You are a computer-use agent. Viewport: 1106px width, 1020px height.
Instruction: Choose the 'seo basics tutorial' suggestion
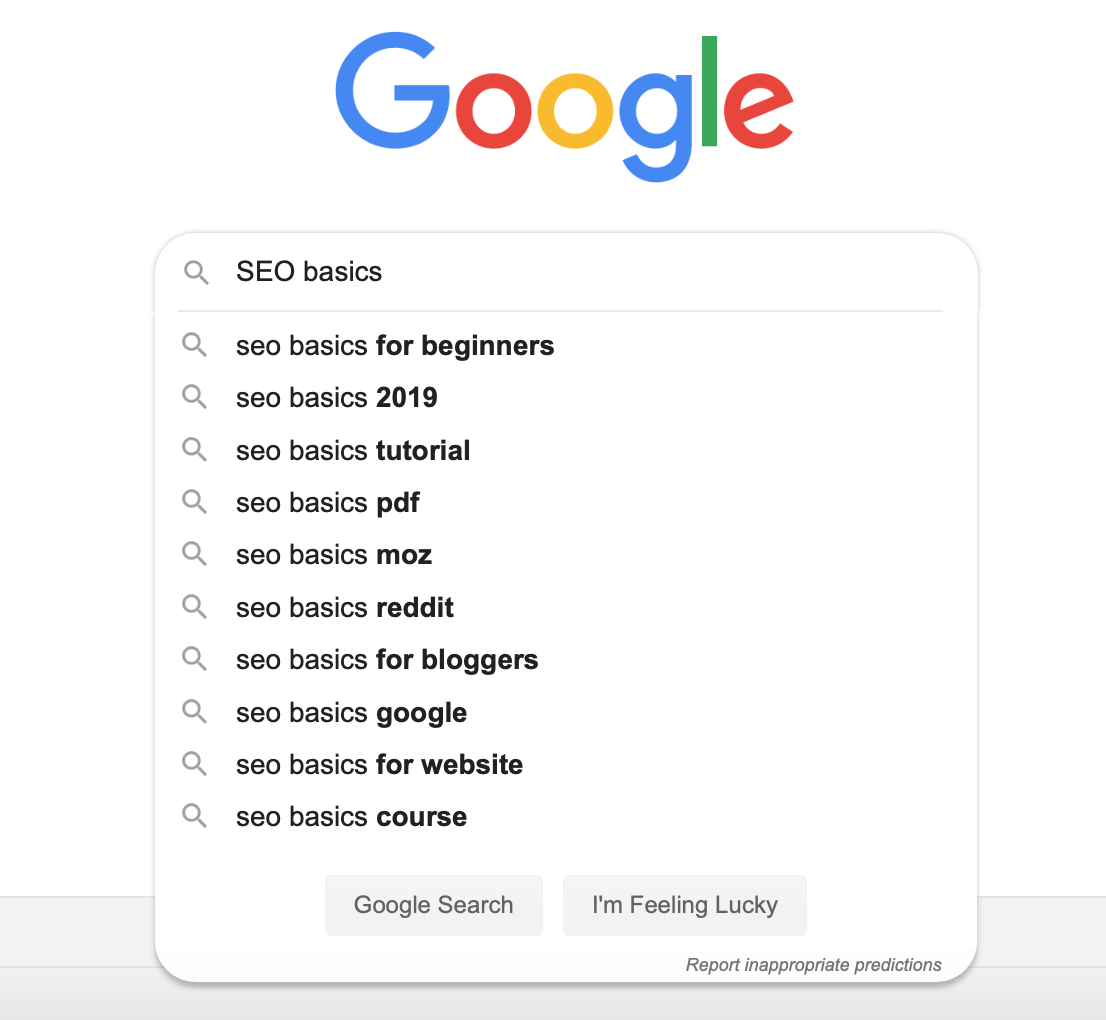pyautogui.click(x=566, y=450)
